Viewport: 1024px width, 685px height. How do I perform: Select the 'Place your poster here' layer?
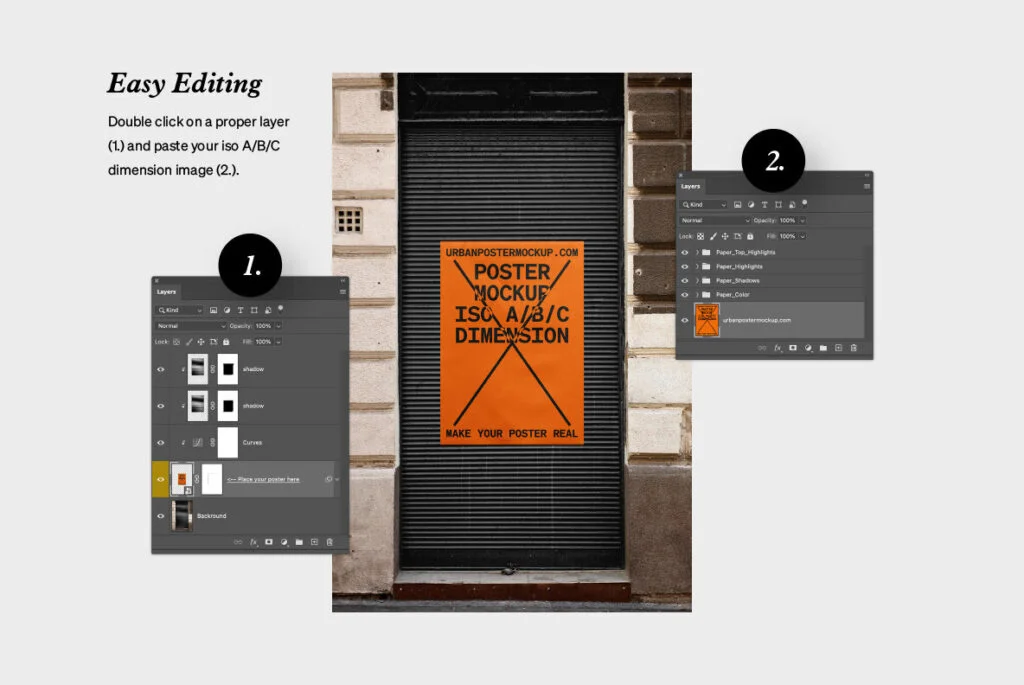coord(263,480)
